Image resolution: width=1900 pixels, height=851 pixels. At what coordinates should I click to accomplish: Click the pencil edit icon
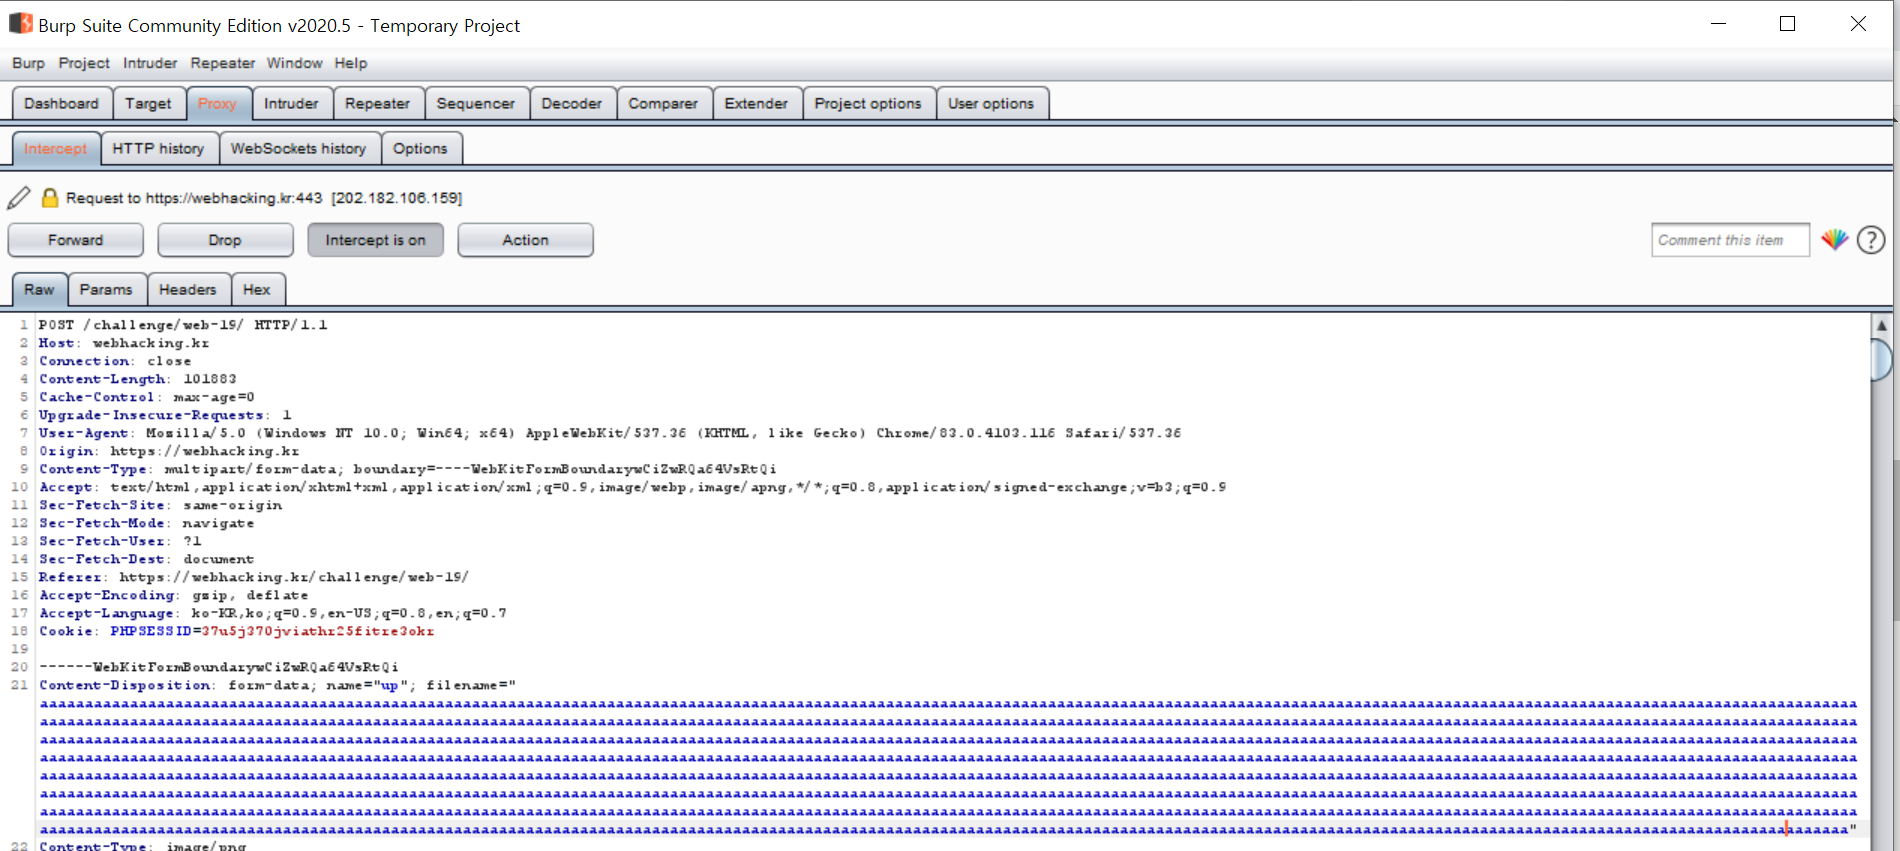[x=19, y=198]
